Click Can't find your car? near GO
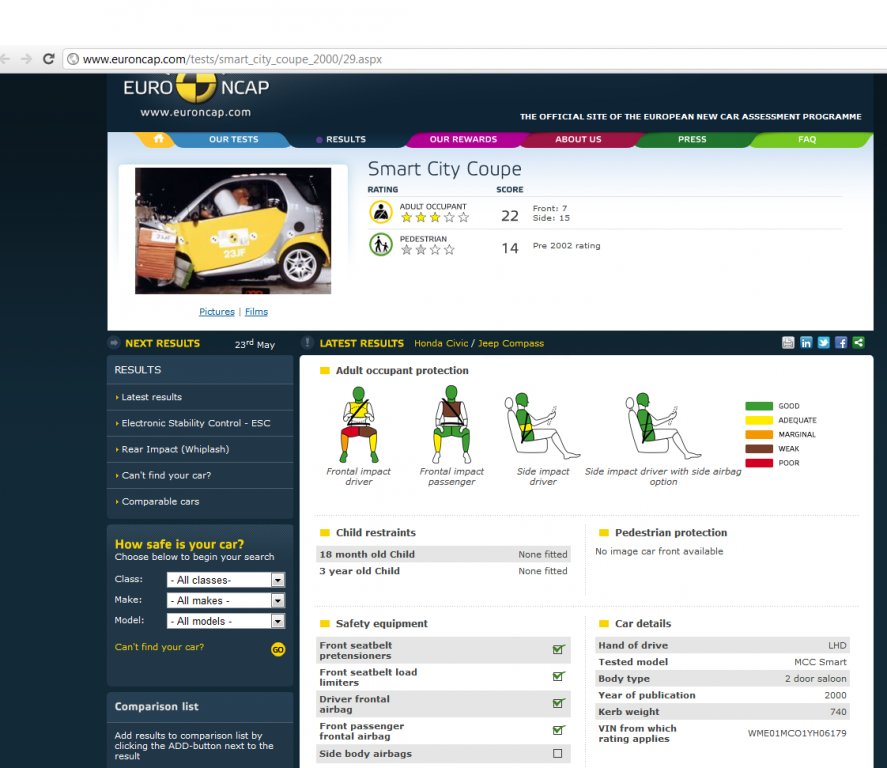Screen dimensions: 887x768 pos(160,646)
